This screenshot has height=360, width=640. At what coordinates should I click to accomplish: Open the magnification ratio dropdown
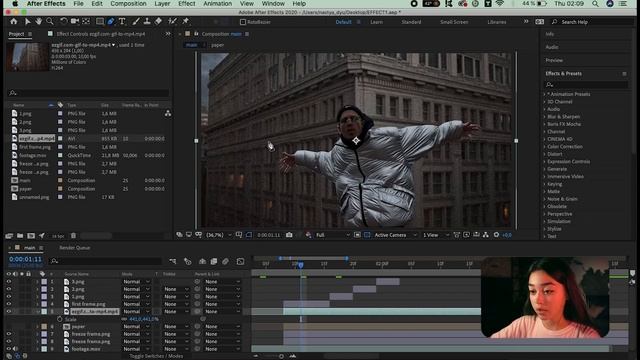218,235
